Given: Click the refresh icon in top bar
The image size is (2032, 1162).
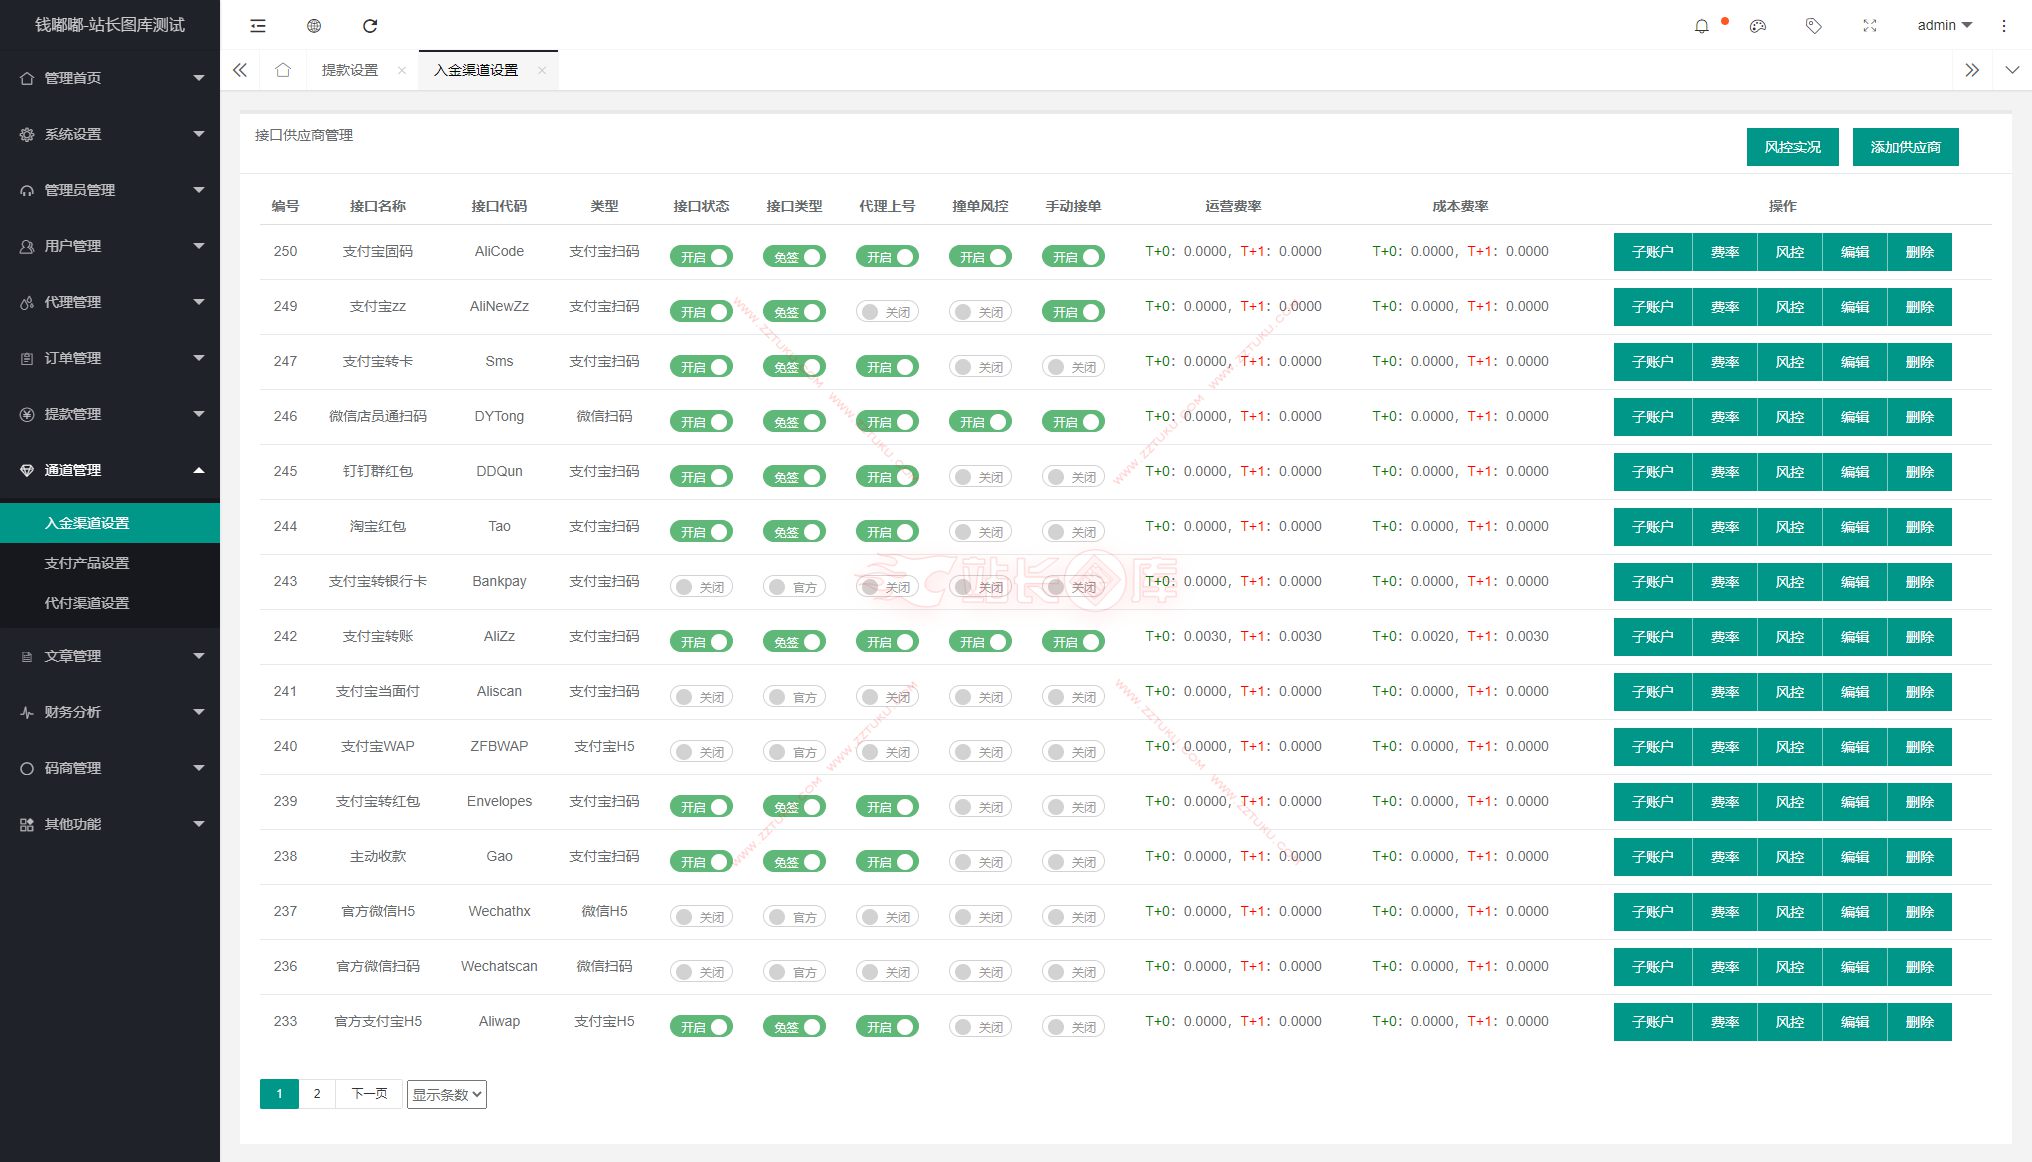Looking at the screenshot, I should point(370,26).
